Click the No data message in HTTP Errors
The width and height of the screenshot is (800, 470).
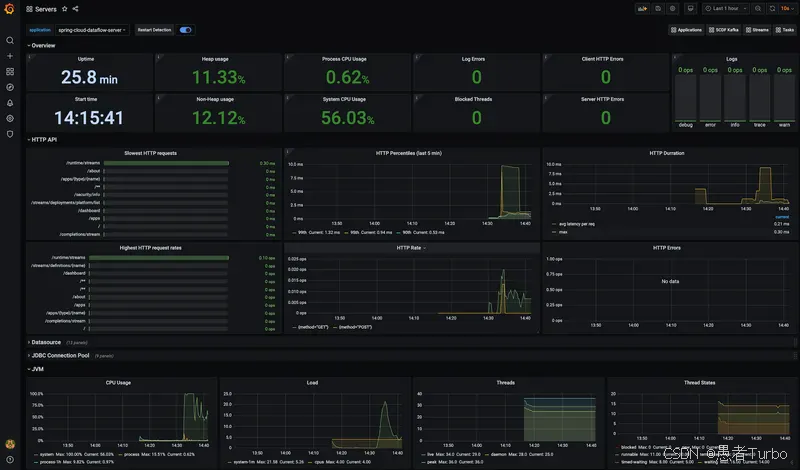[670, 281]
